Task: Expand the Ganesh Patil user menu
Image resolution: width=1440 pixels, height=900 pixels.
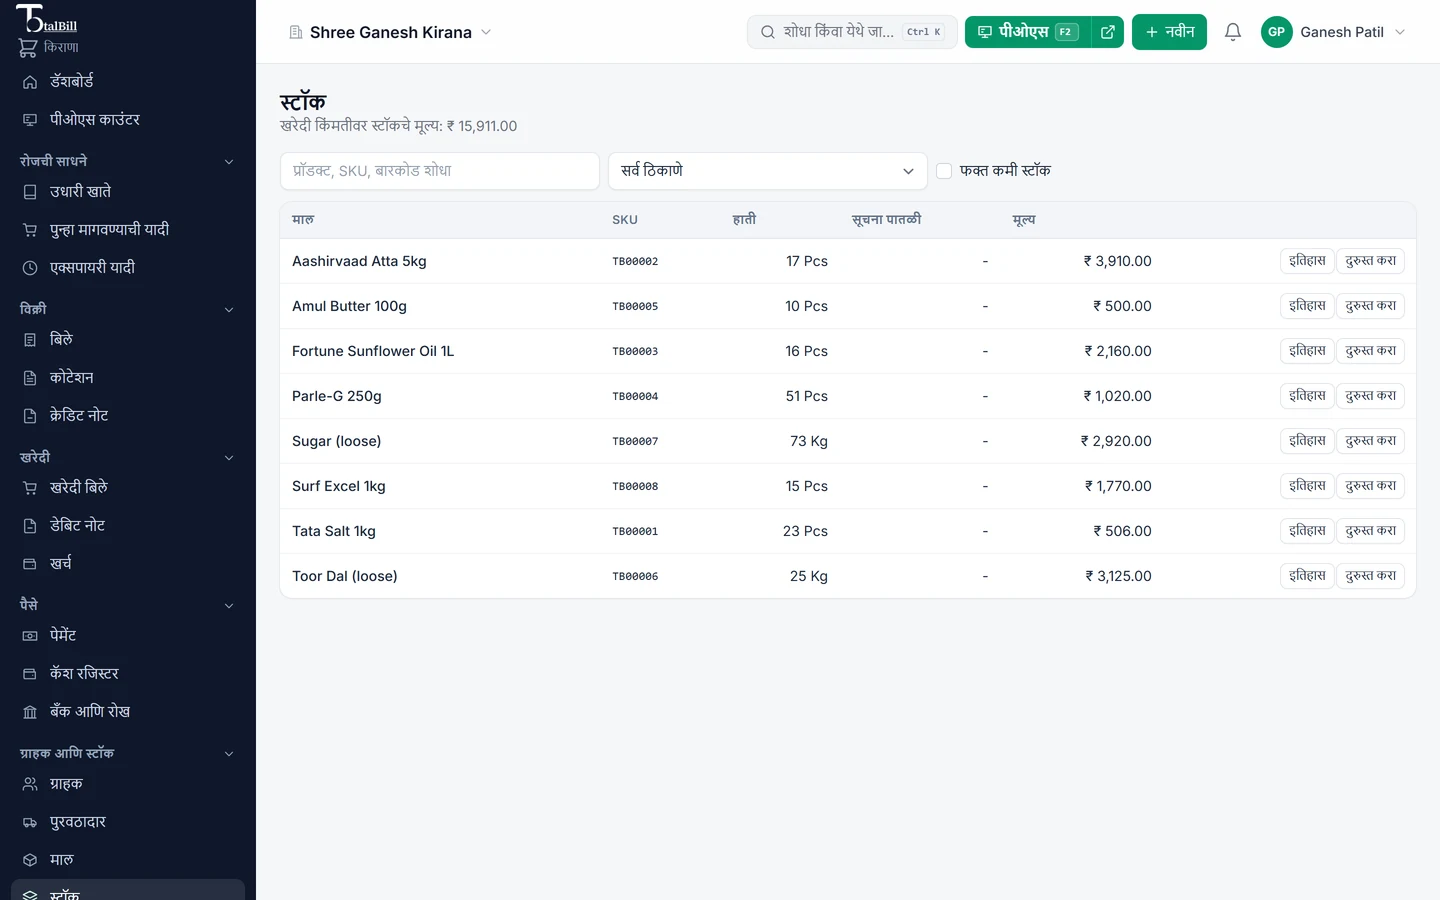Action: [x=1333, y=32]
